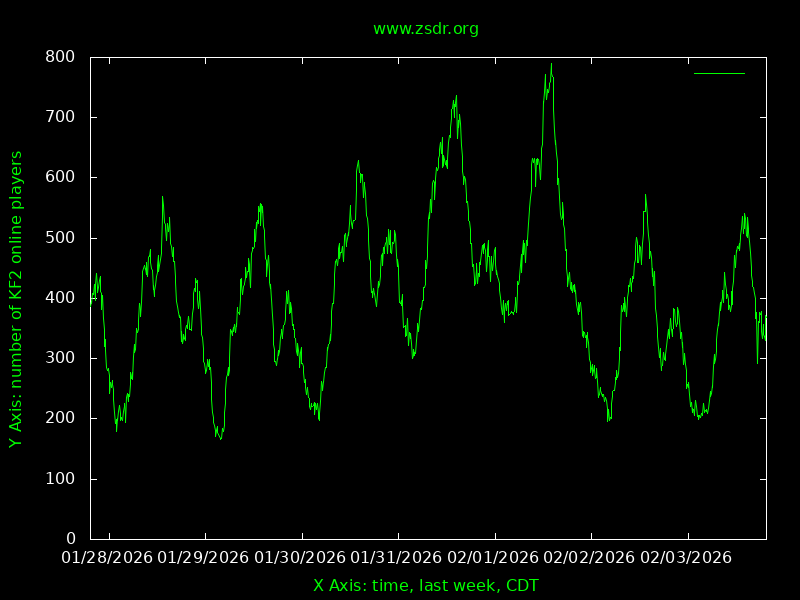Click the 0 value on Y axis
This screenshot has width=800, height=600.
71,539
